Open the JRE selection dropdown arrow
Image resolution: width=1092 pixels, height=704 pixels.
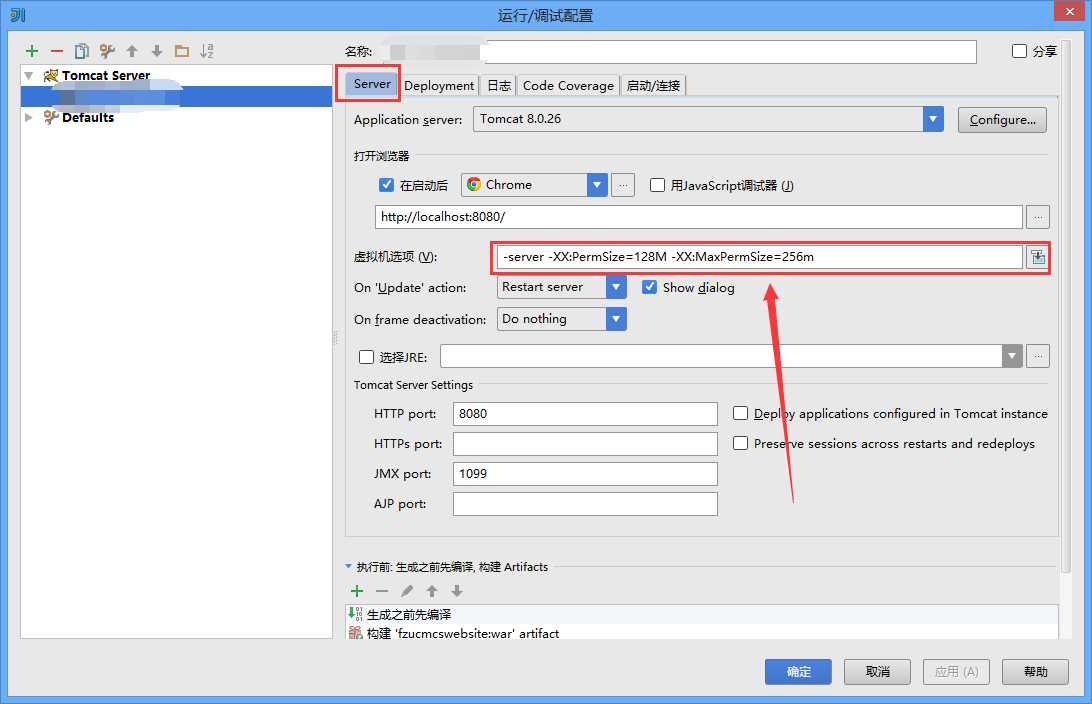[x=1012, y=357]
